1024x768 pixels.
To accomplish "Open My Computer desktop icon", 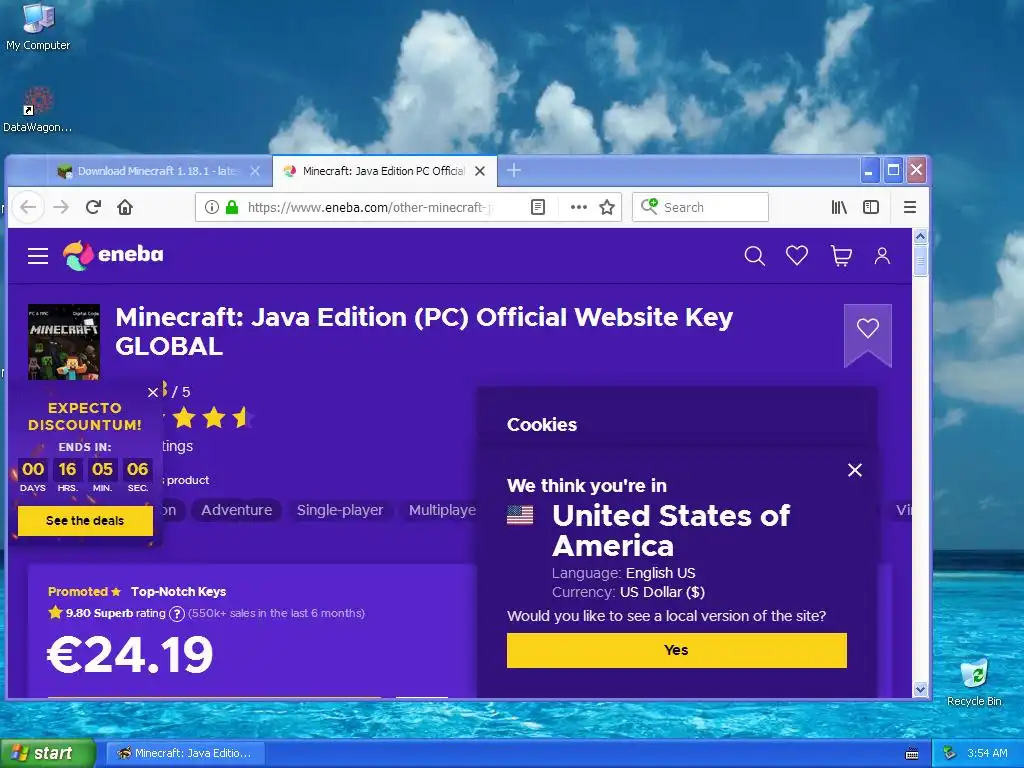I will coord(38,27).
